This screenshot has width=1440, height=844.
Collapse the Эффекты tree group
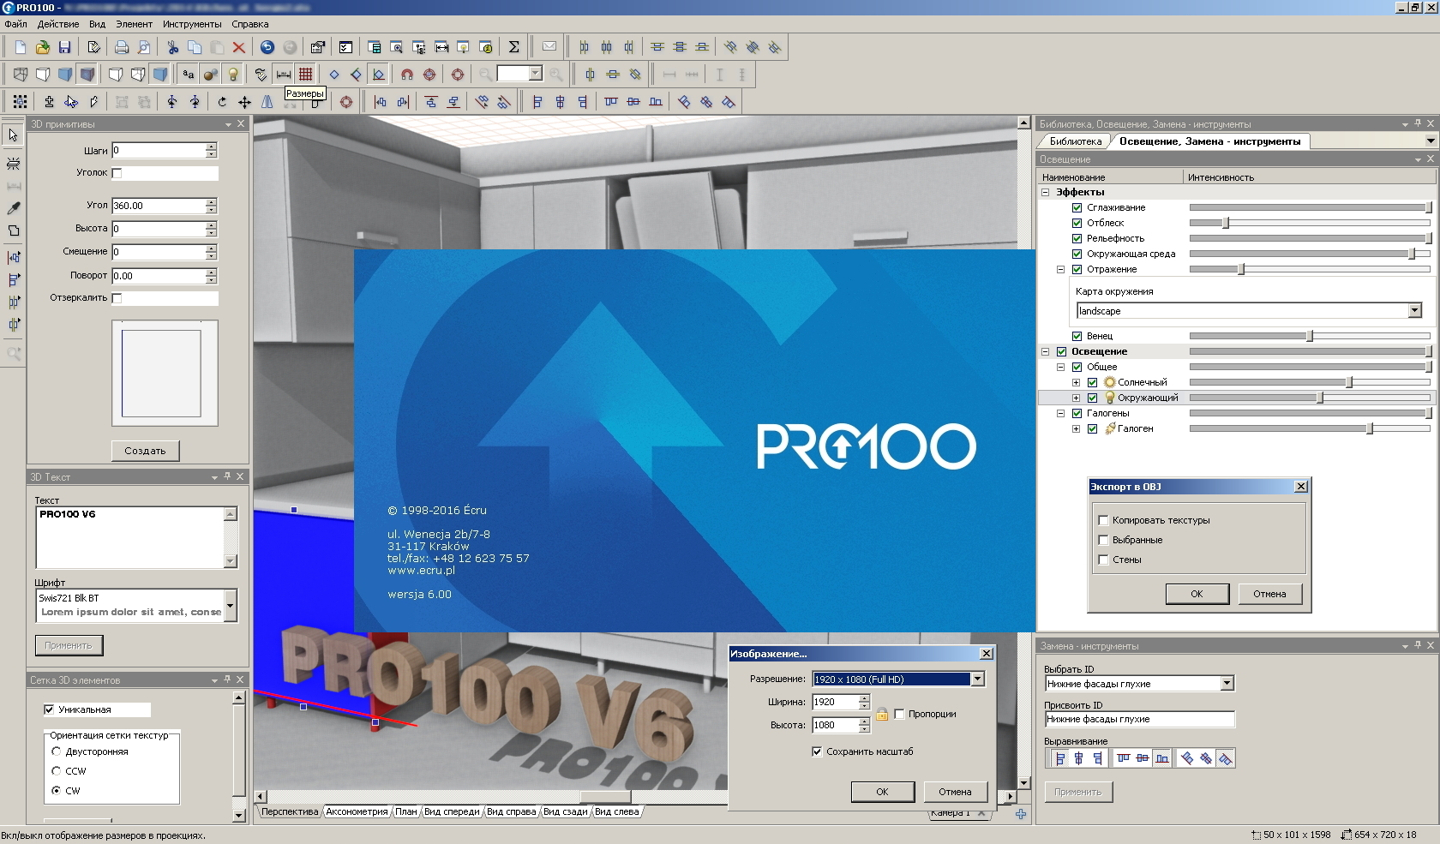1046,192
